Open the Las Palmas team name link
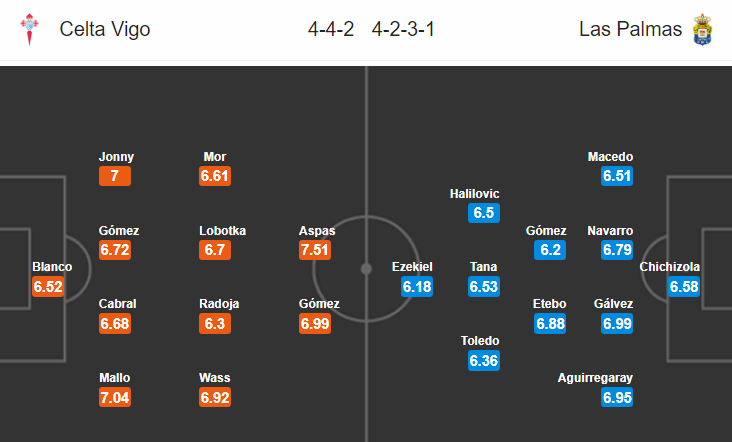 [630, 29]
